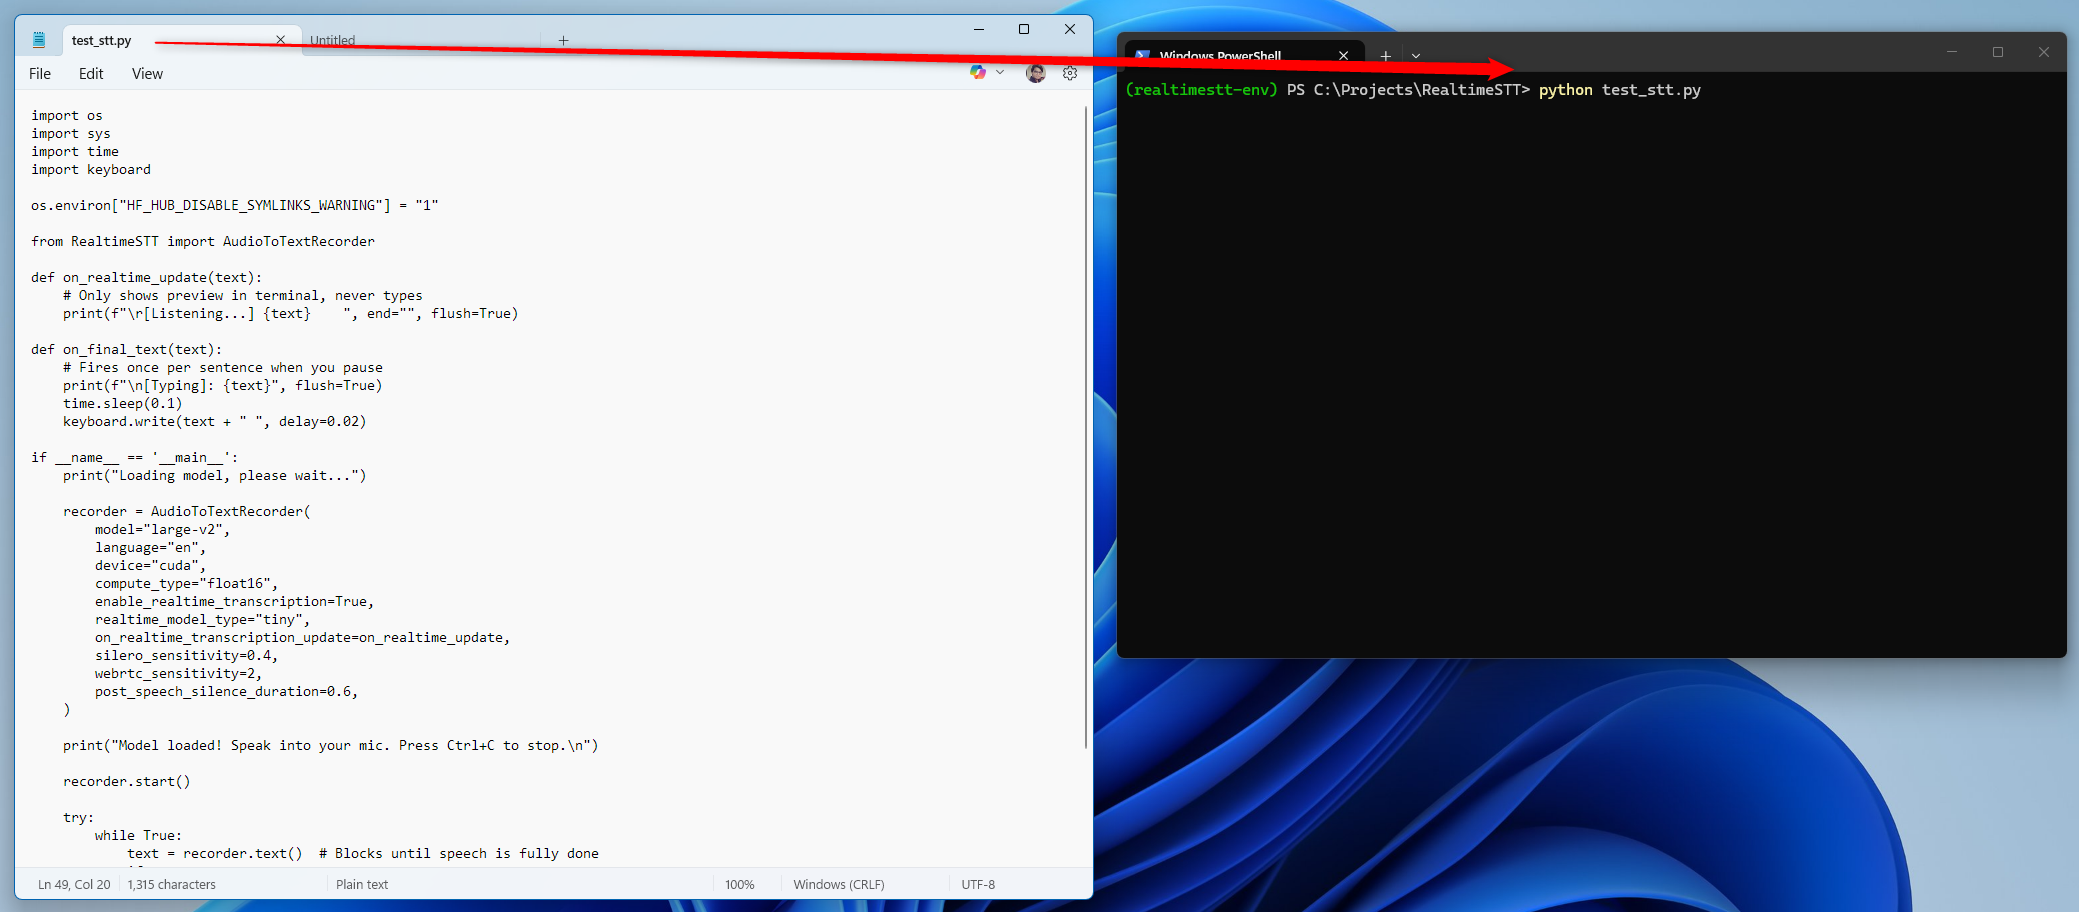Select the Windows PowerShell terminal tab

click(1244, 56)
